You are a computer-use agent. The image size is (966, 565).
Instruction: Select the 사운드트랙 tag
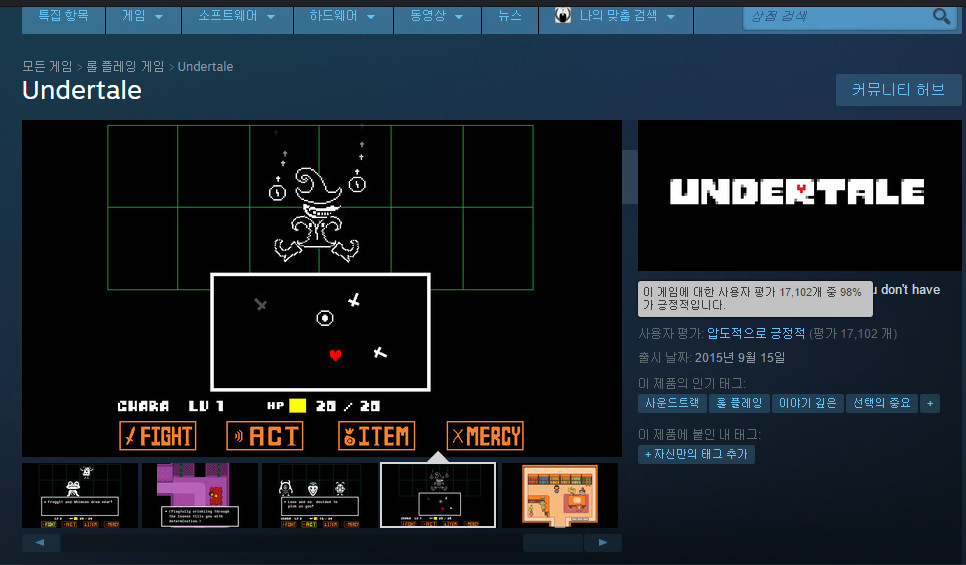[x=672, y=403]
